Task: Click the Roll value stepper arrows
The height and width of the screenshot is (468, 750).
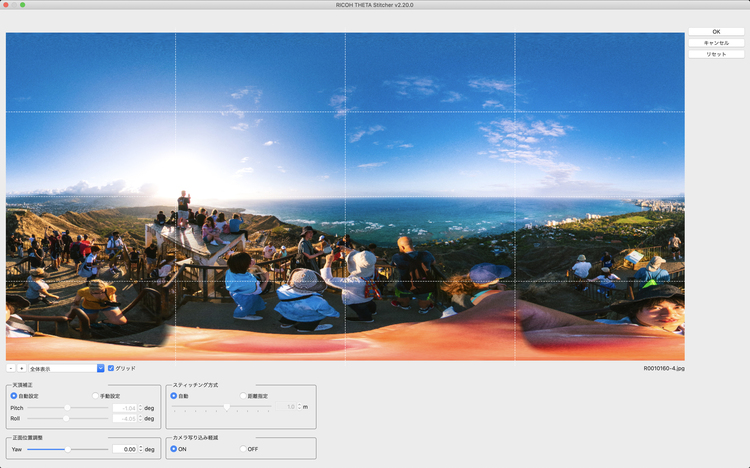Action: point(140,418)
